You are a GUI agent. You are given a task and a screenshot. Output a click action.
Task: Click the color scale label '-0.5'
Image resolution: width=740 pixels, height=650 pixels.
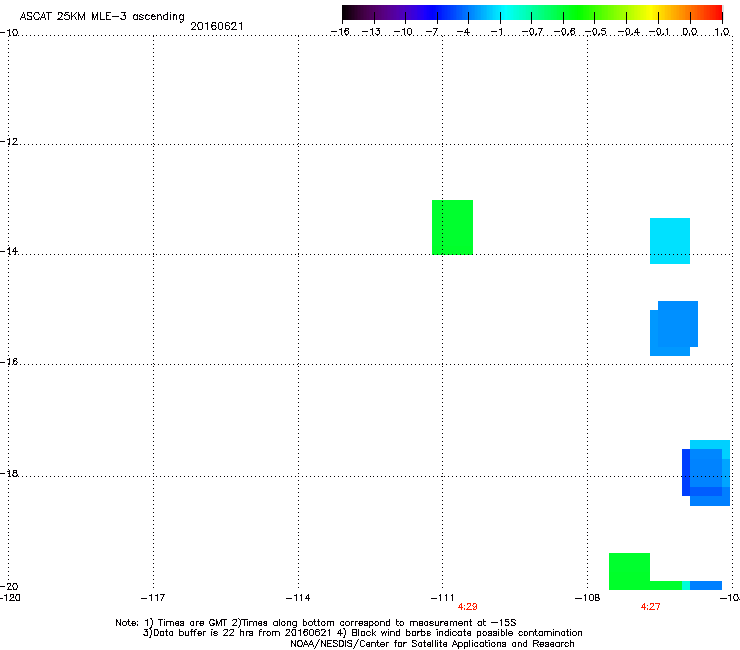596,32
